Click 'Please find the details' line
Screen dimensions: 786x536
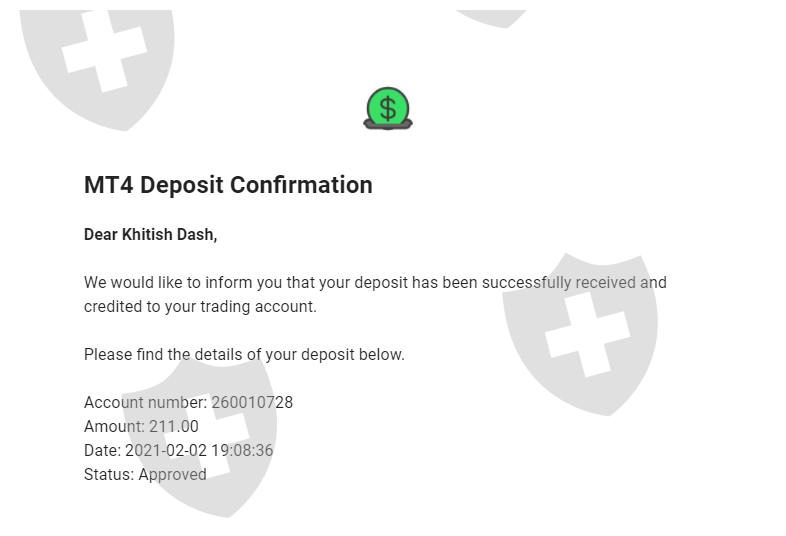244,354
